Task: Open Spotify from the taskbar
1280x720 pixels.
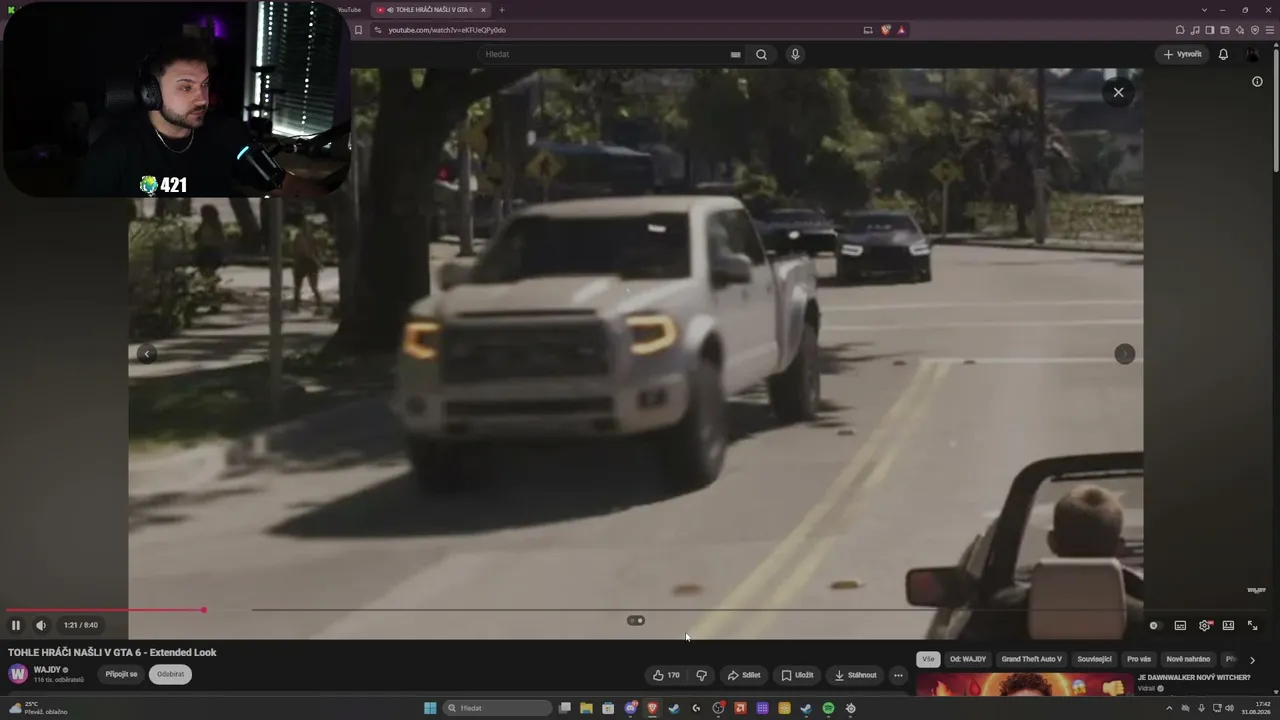Action: point(828,708)
